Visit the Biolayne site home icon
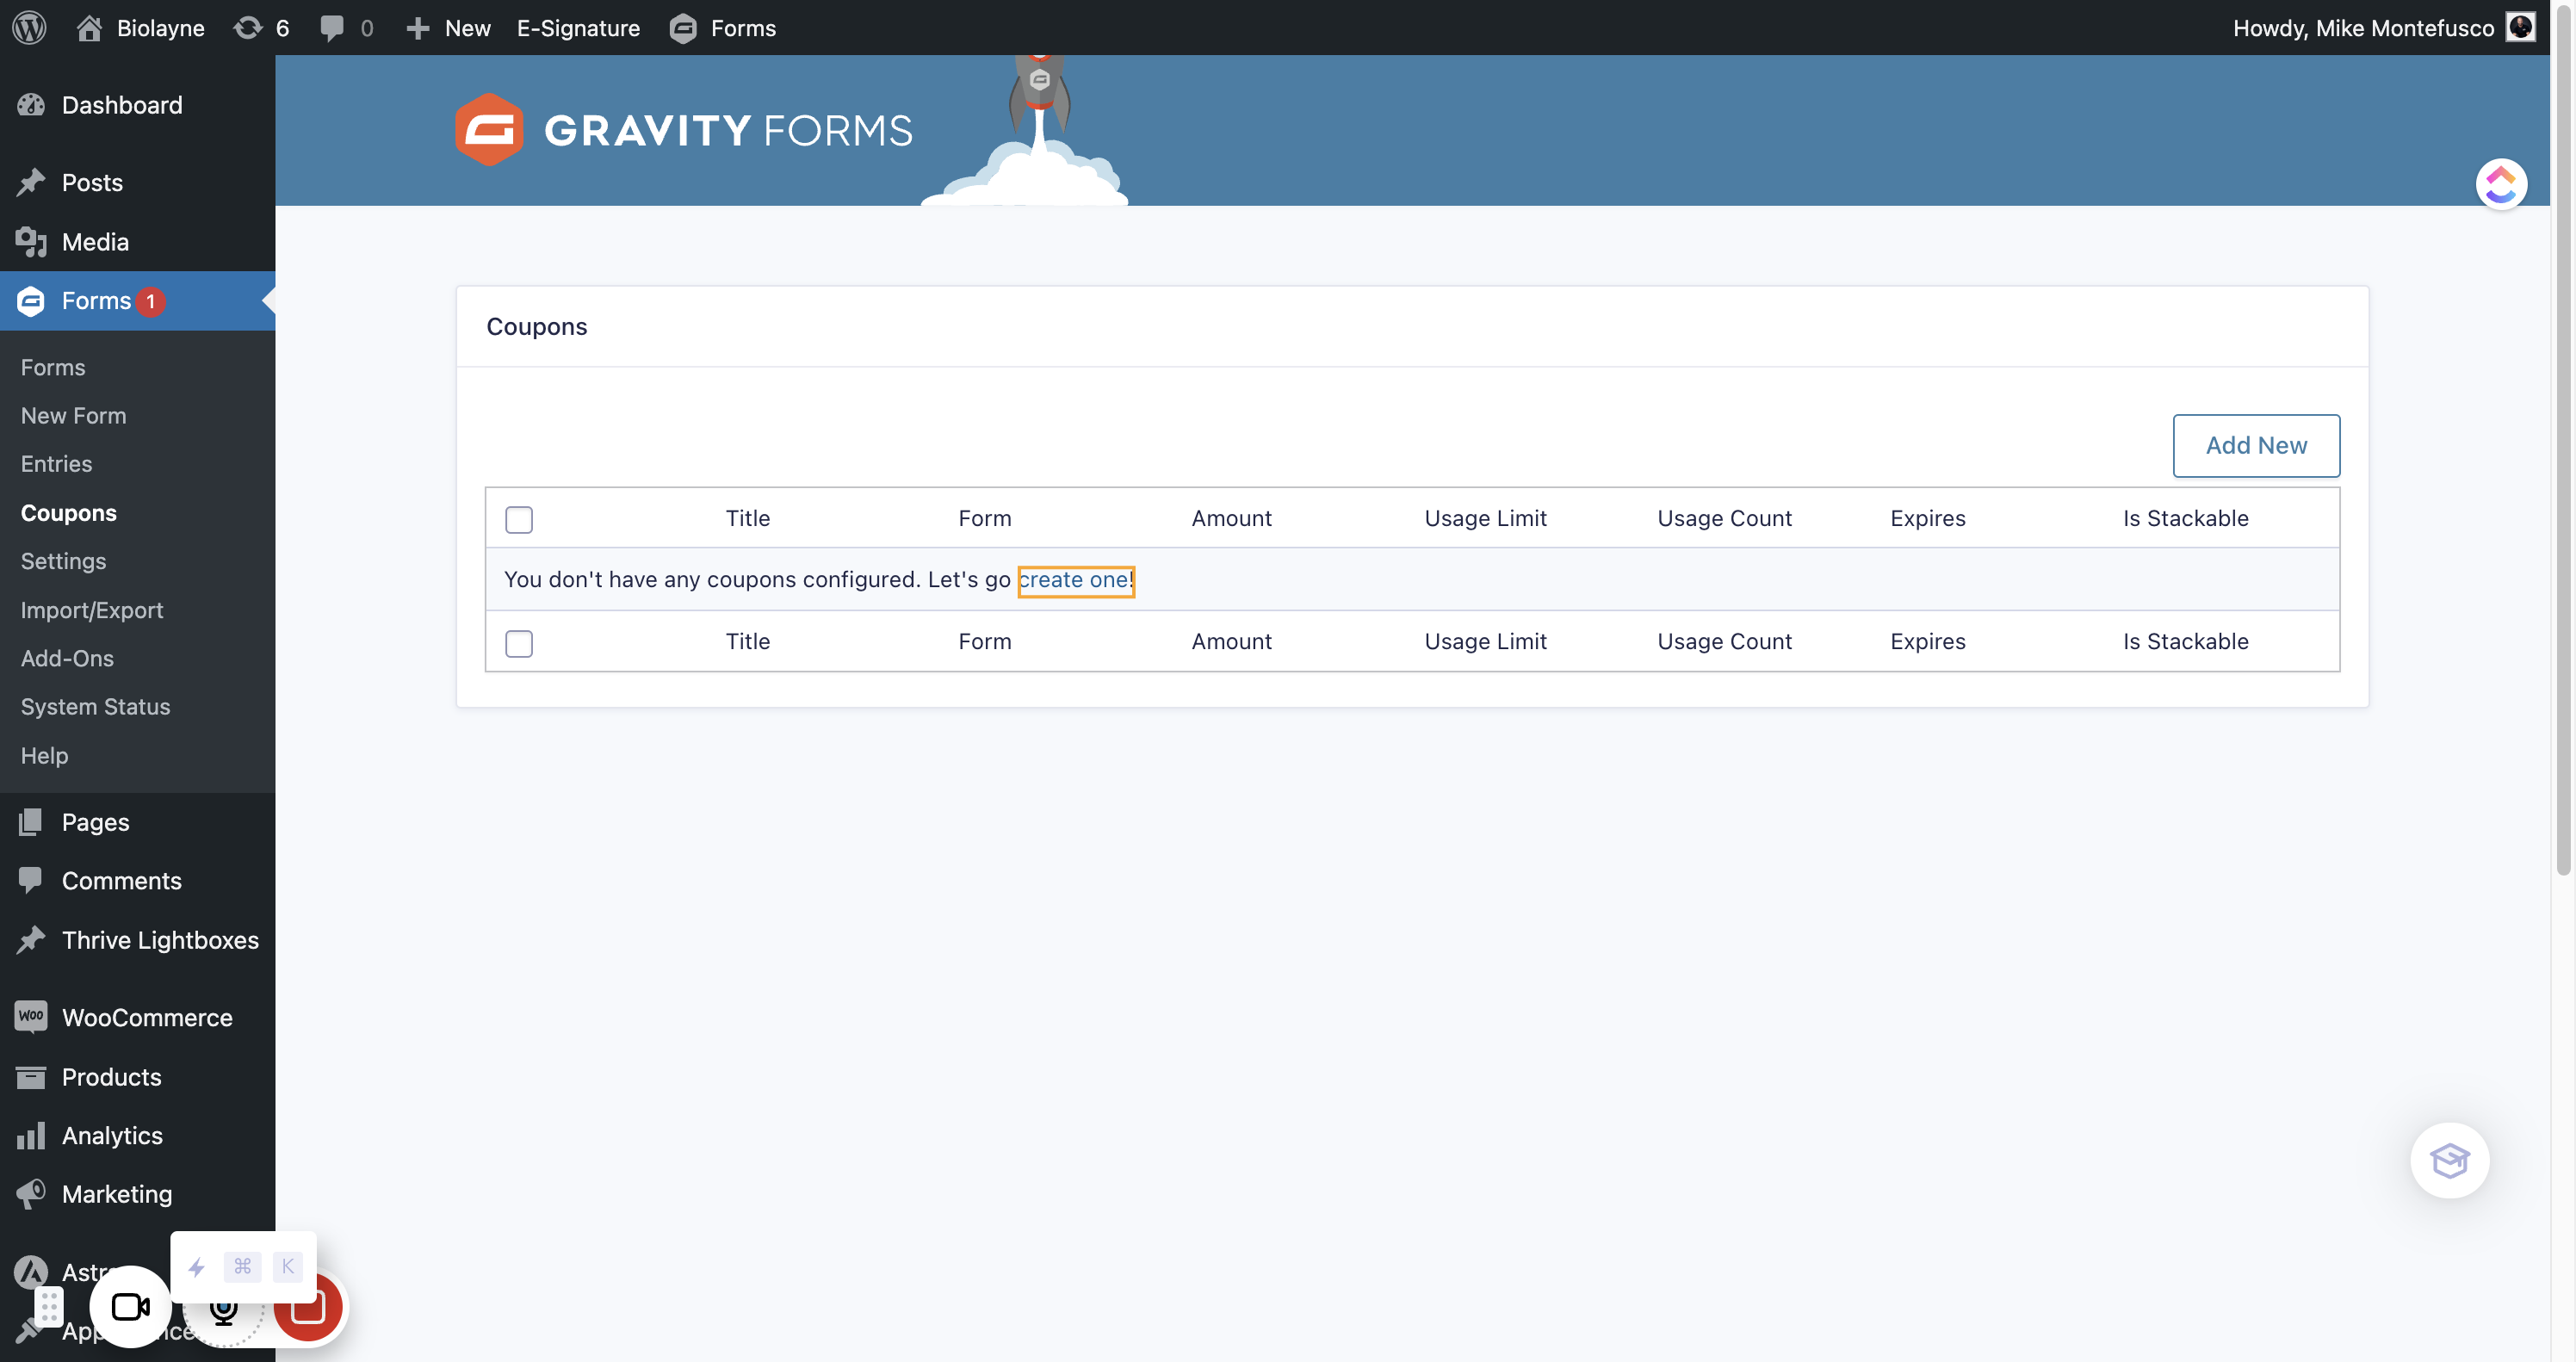Viewport: 2576px width, 1362px height. pos(90,27)
